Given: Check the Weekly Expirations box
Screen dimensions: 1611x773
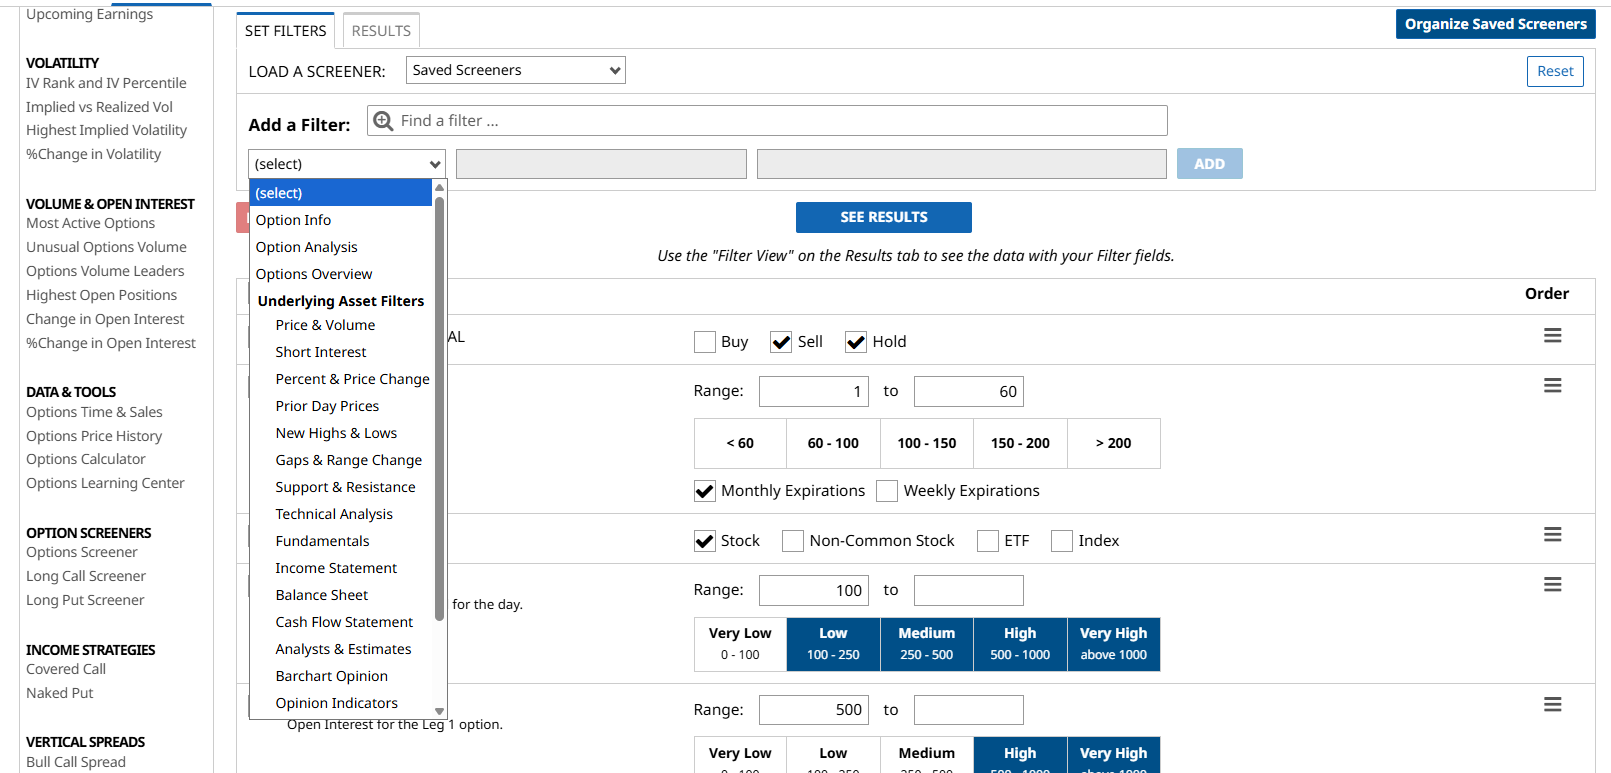Looking at the screenshot, I should point(887,491).
